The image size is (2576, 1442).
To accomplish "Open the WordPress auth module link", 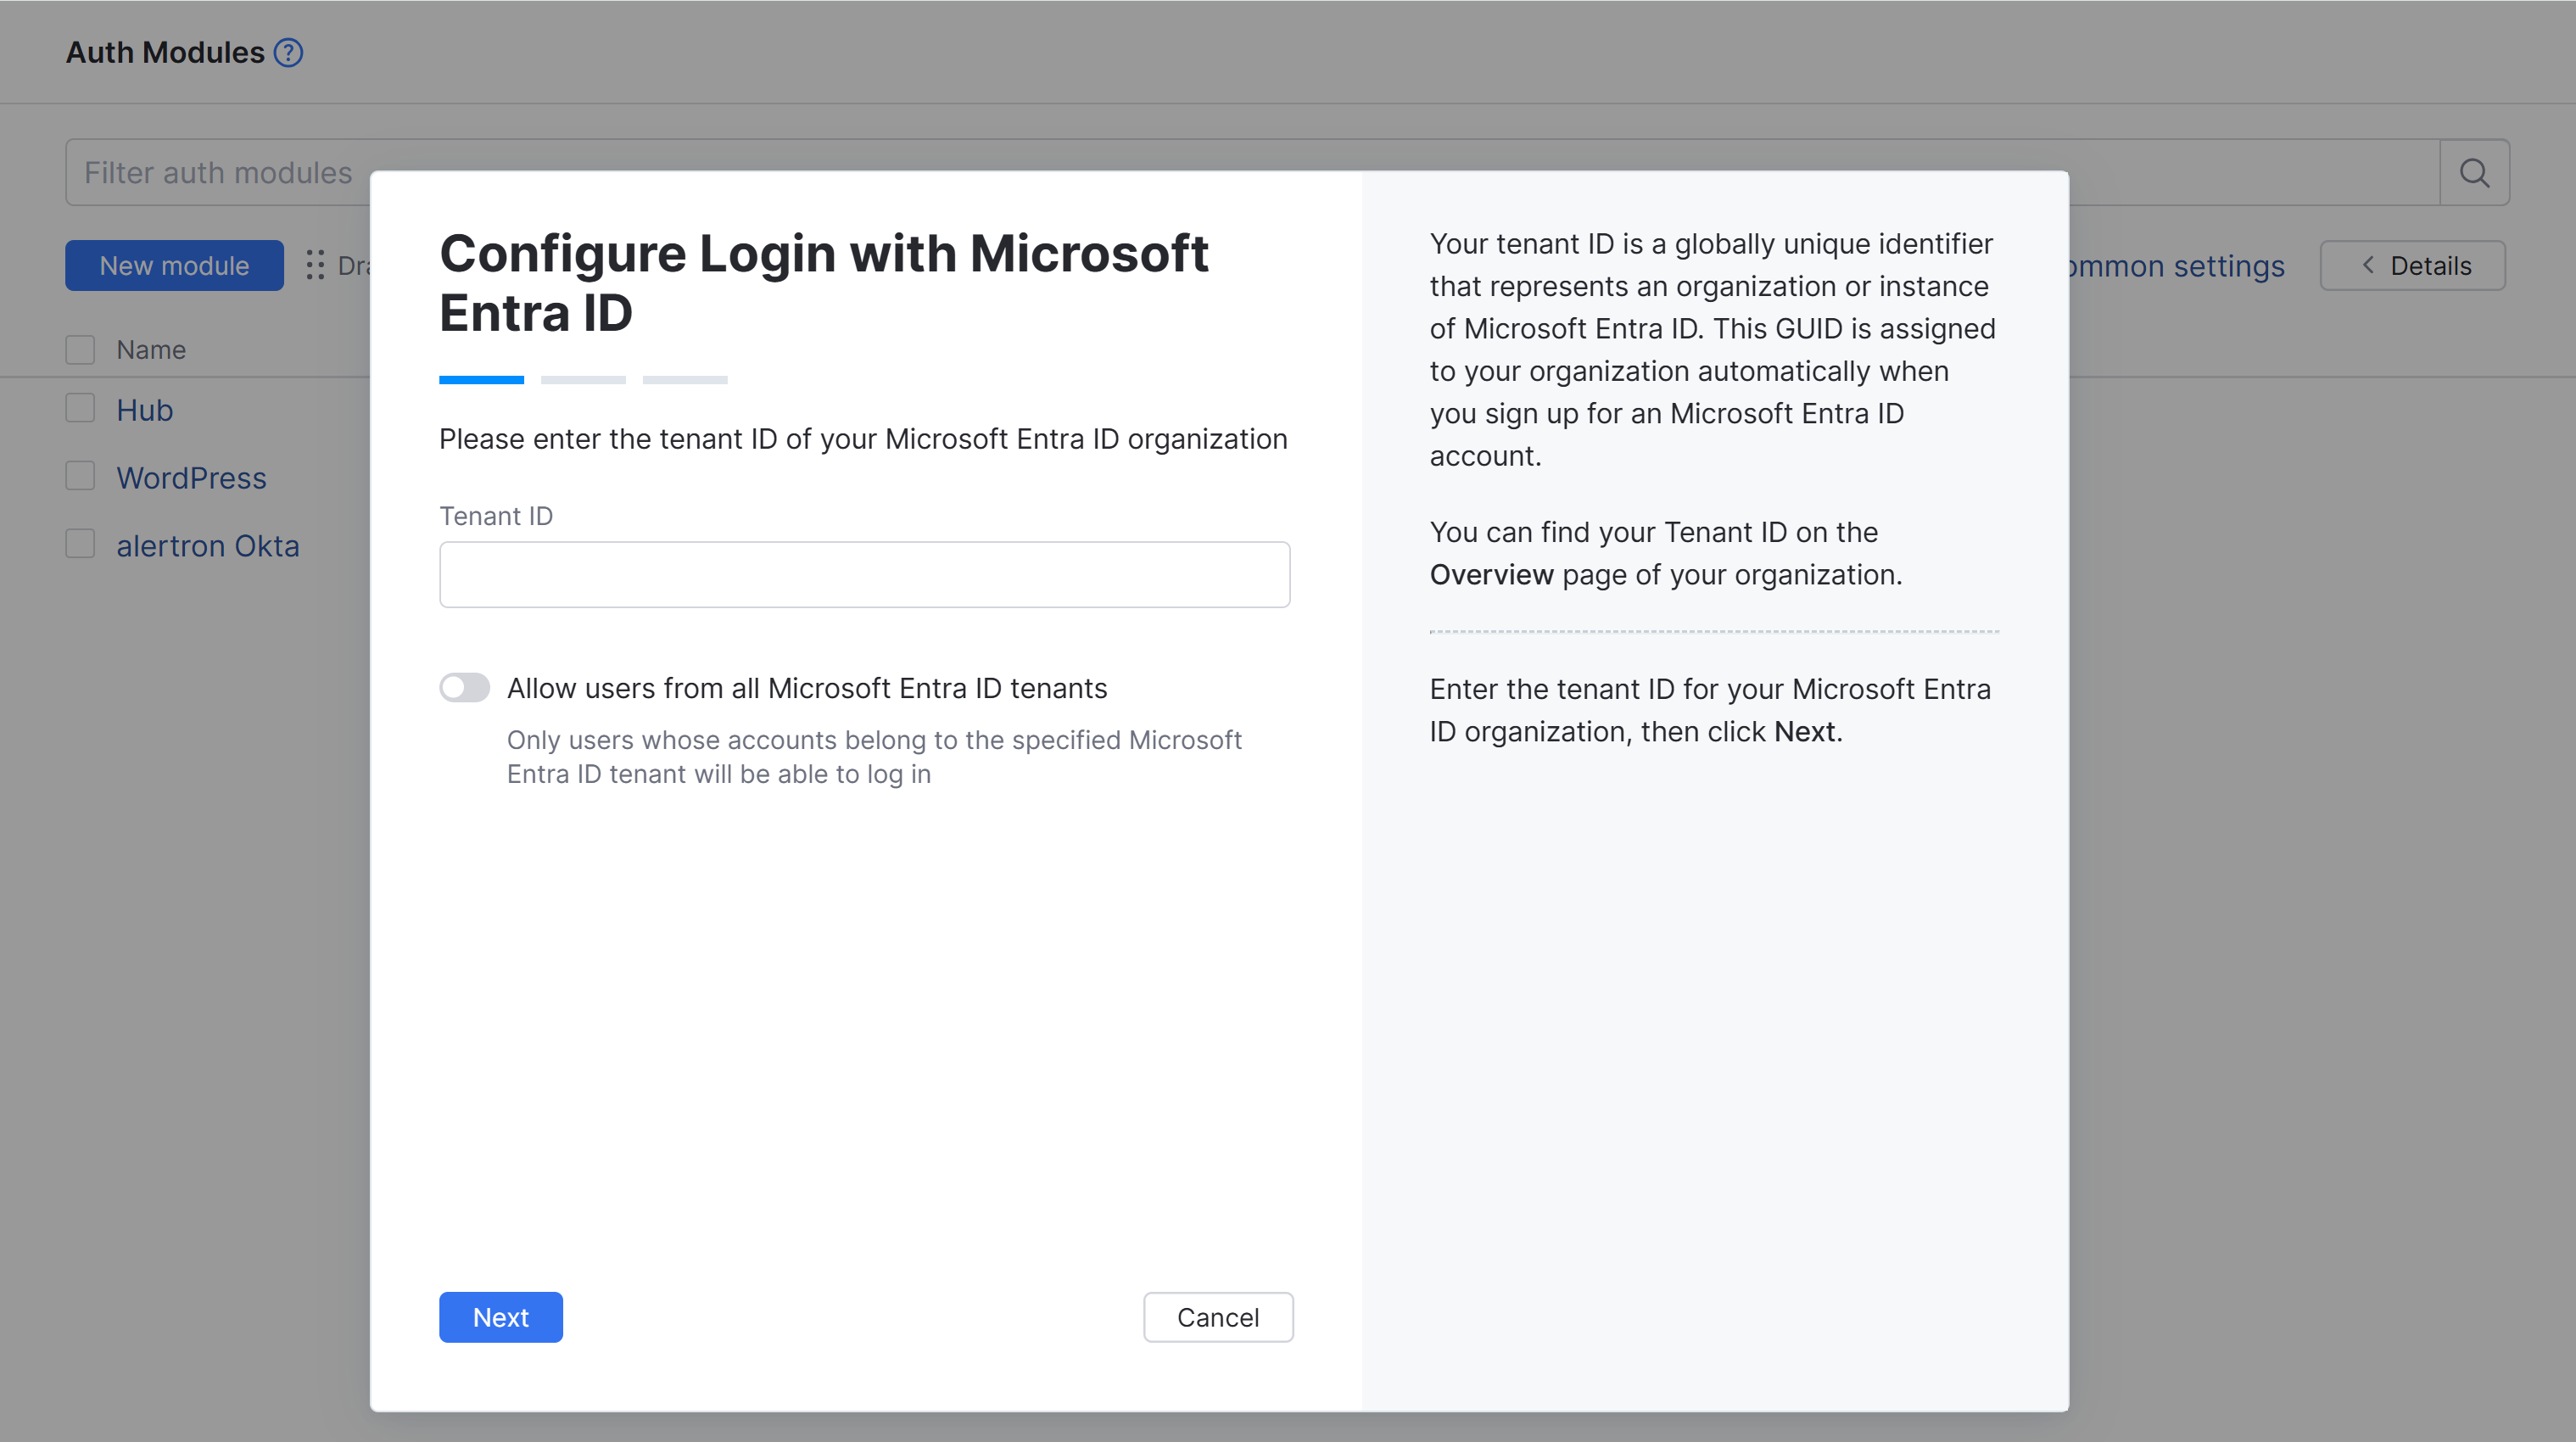I will coord(191,478).
